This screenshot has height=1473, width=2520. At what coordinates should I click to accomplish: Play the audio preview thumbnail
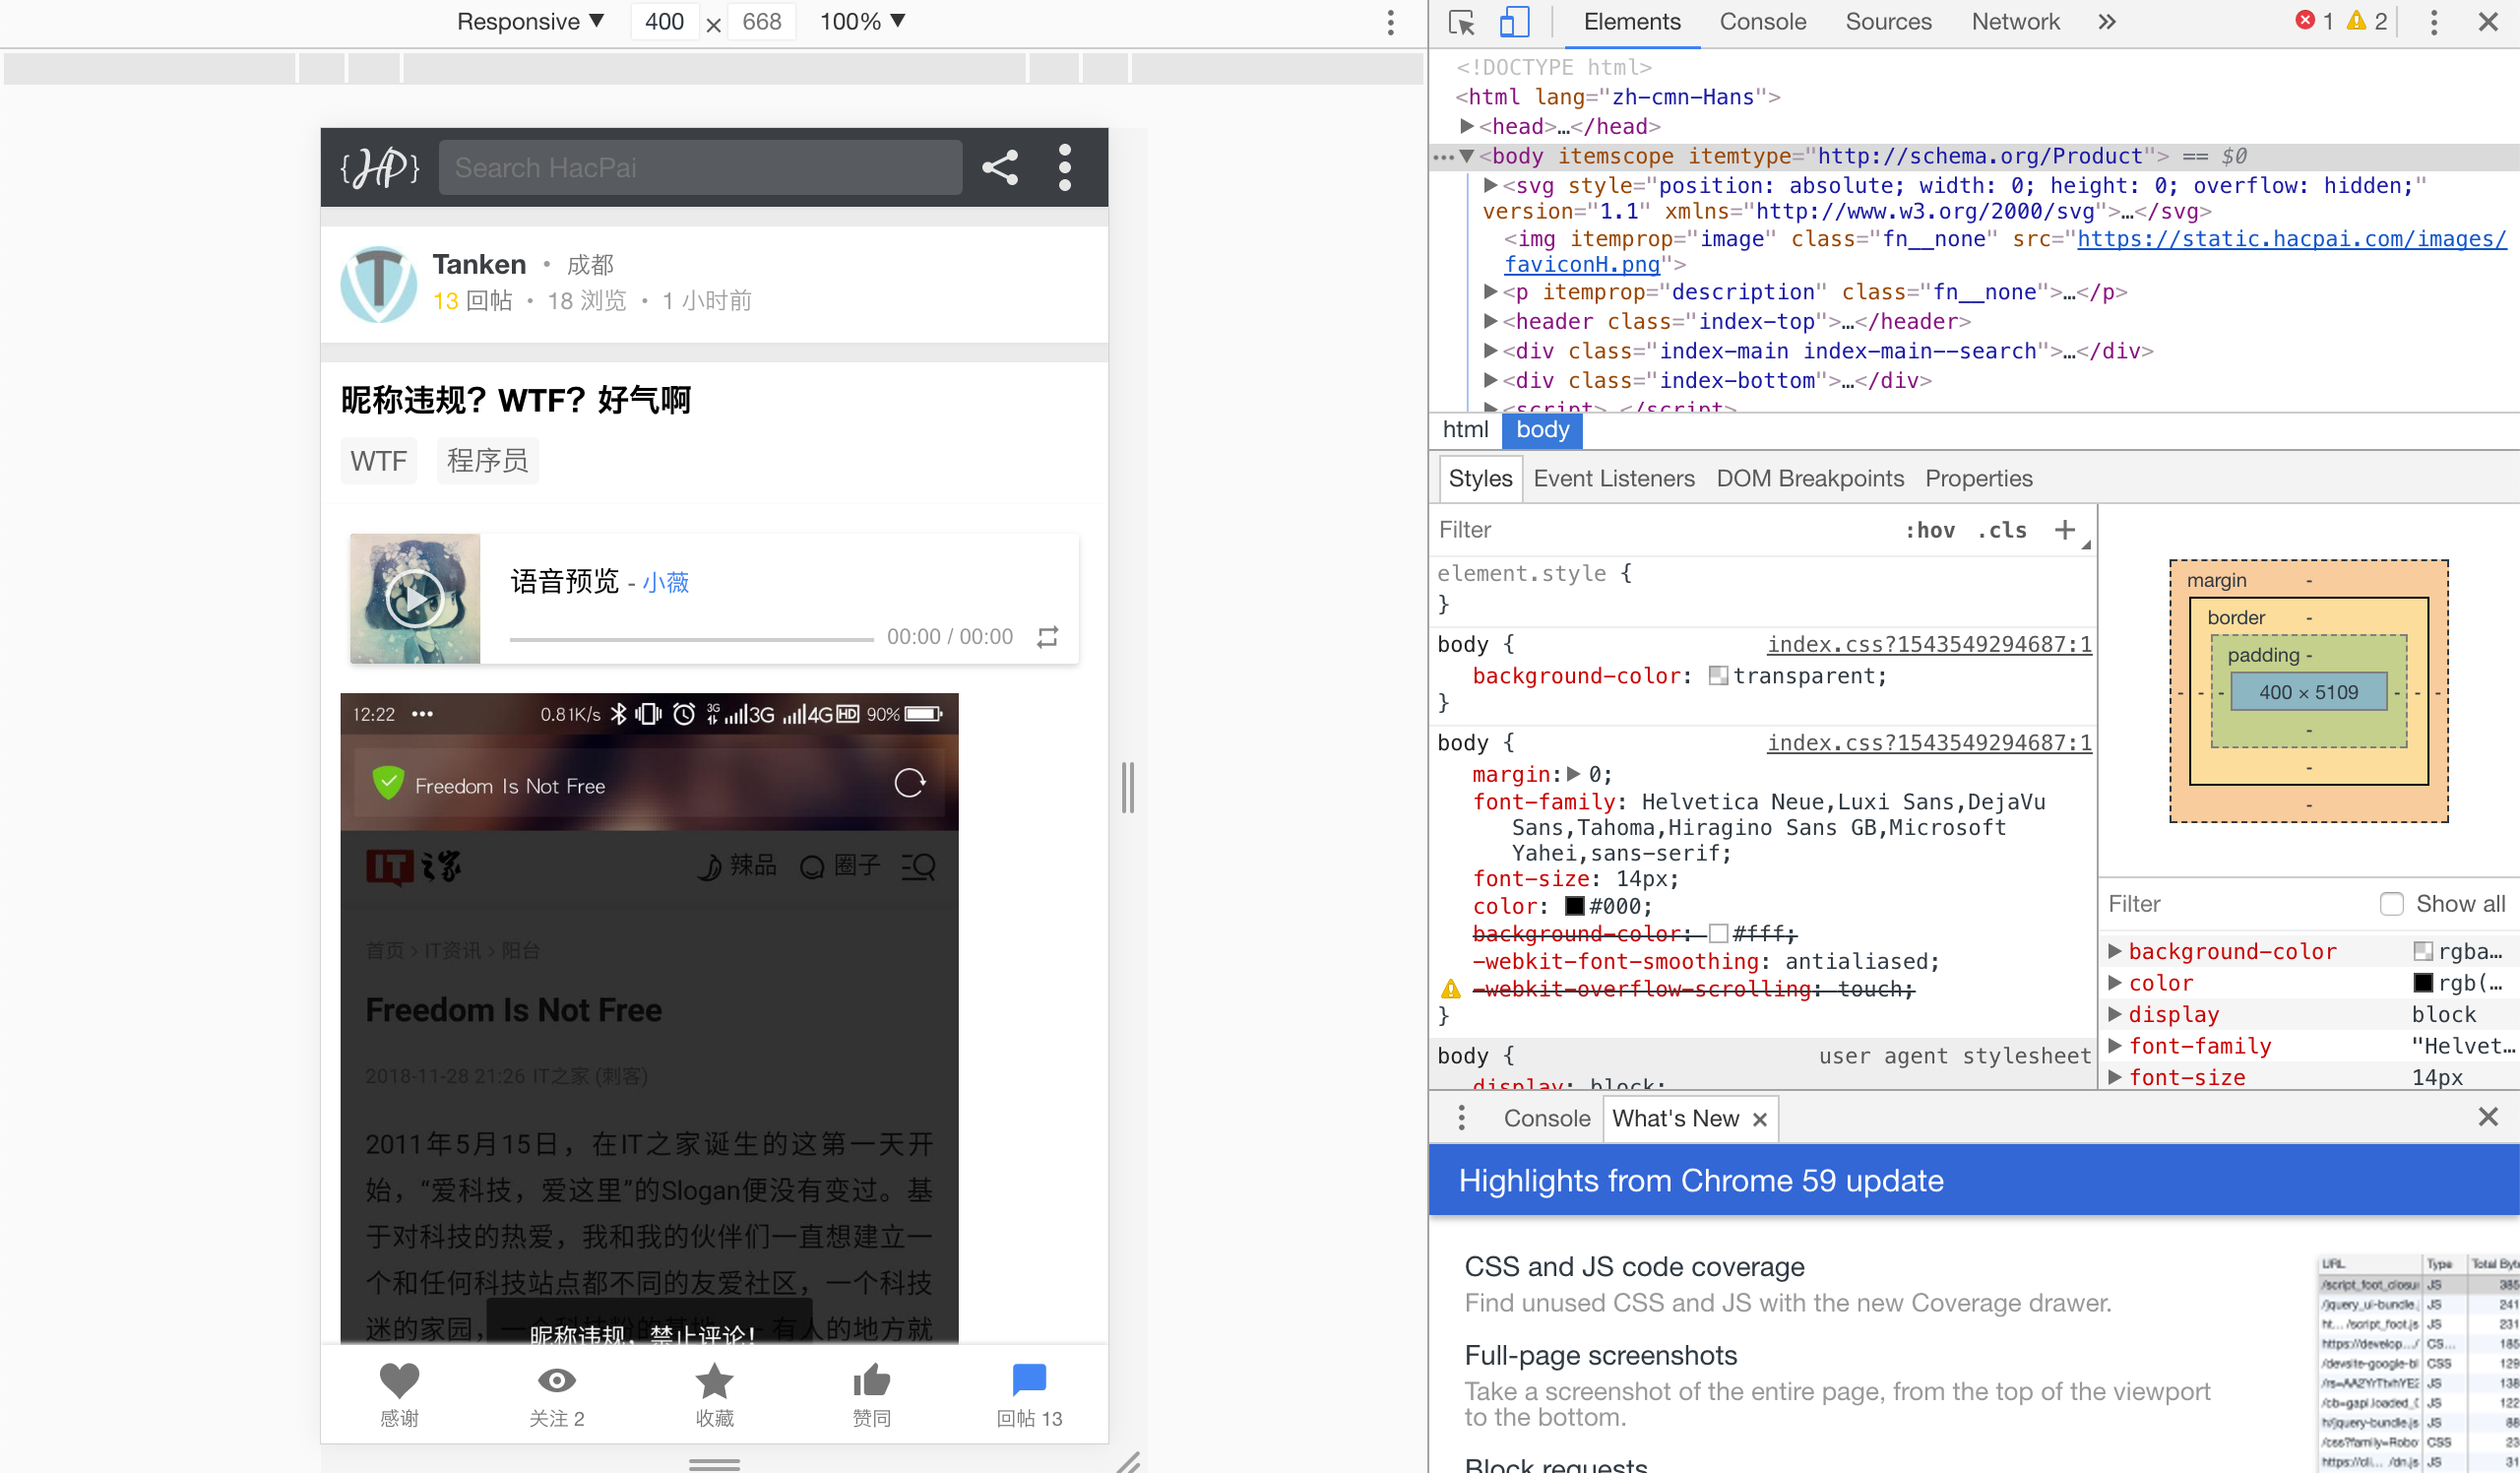tap(414, 599)
